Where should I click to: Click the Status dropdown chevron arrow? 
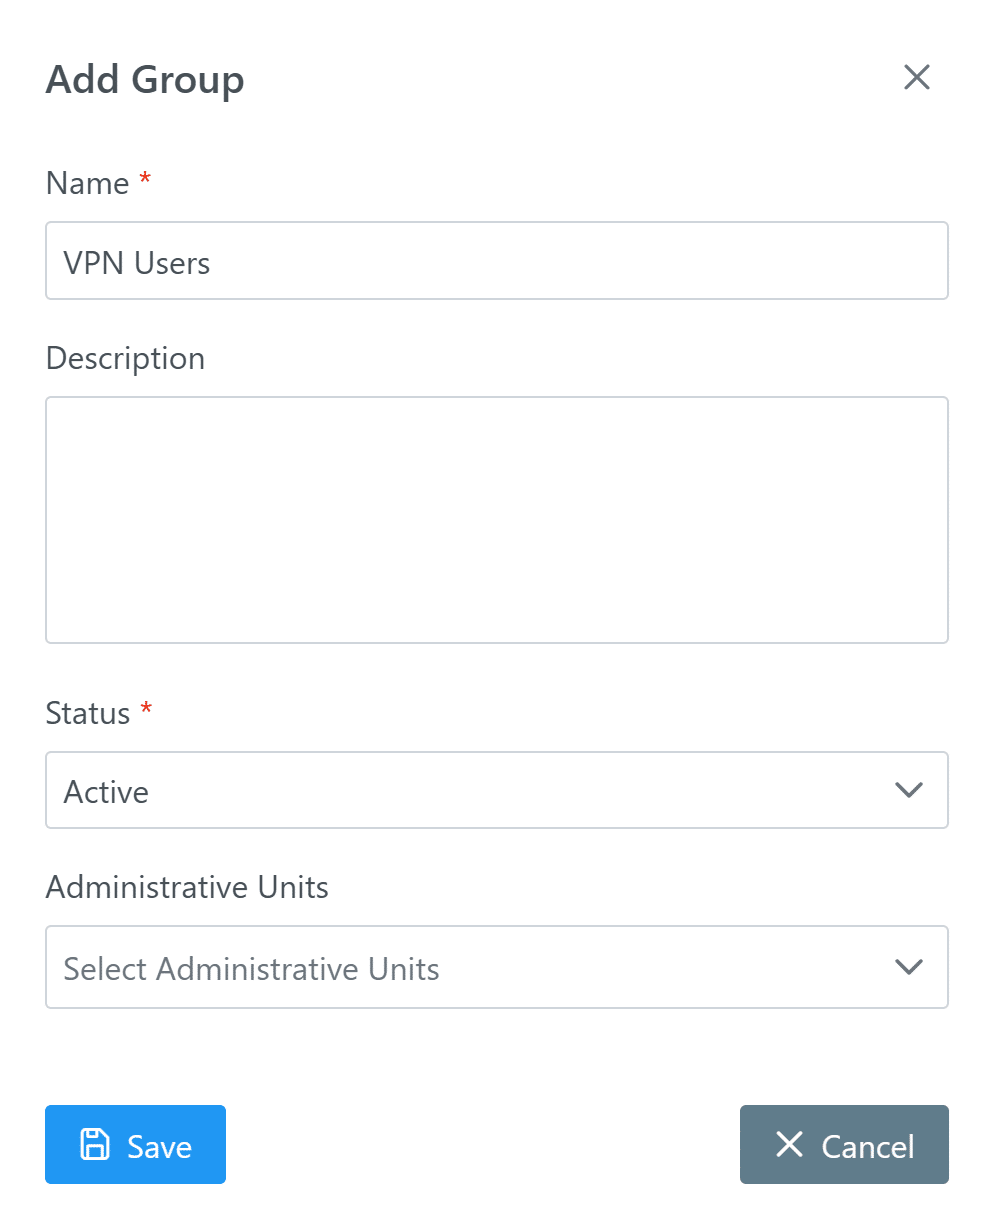(x=908, y=790)
